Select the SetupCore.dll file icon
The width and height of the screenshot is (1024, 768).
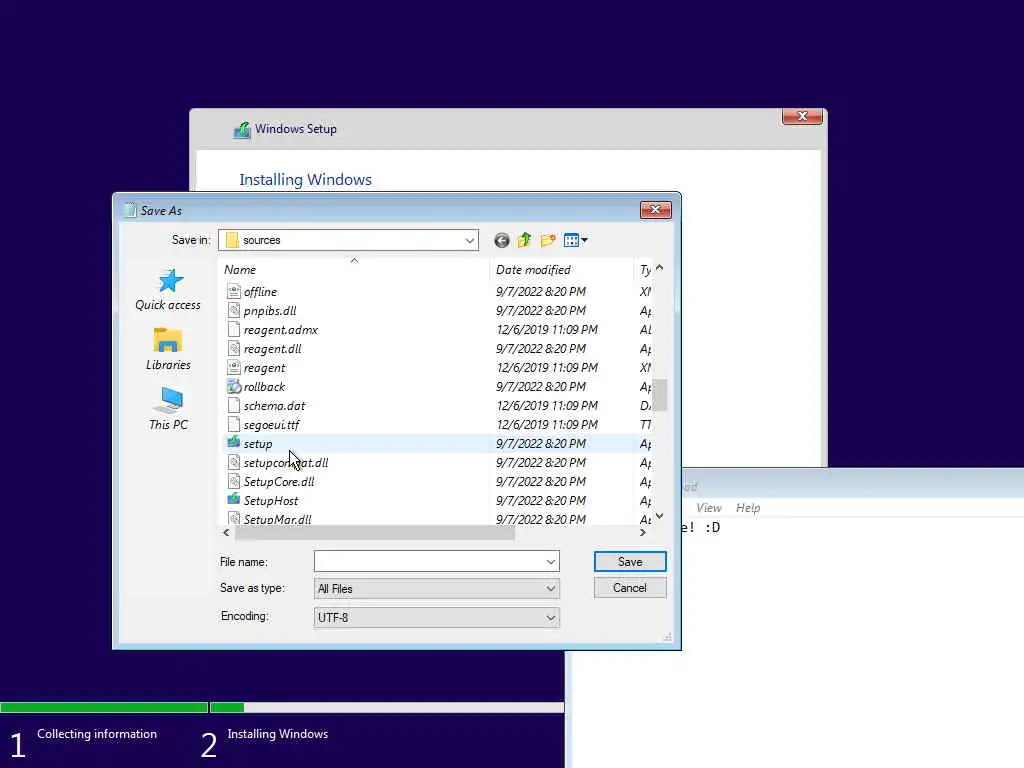[x=234, y=481]
